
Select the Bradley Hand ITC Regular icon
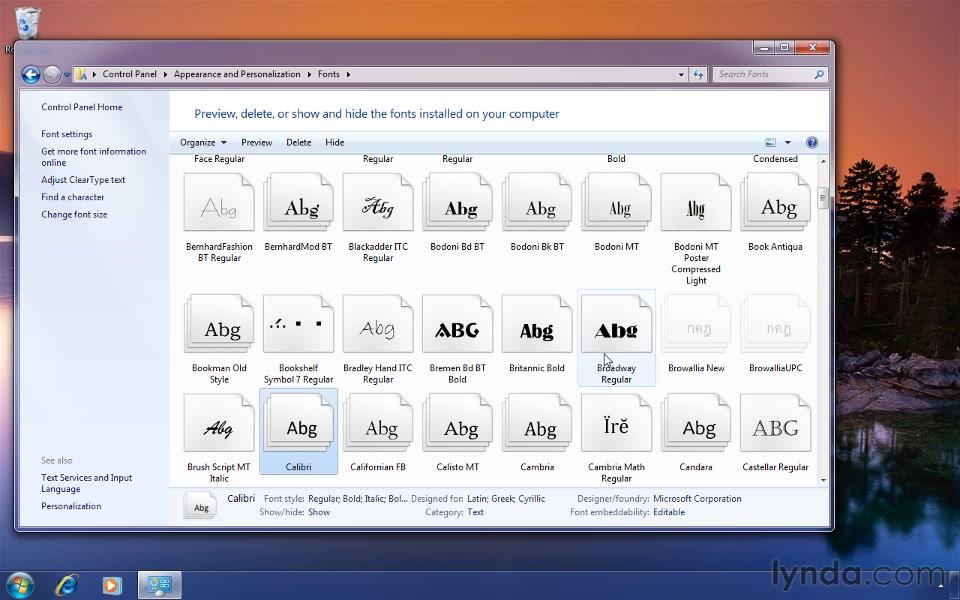(x=378, y=324)
